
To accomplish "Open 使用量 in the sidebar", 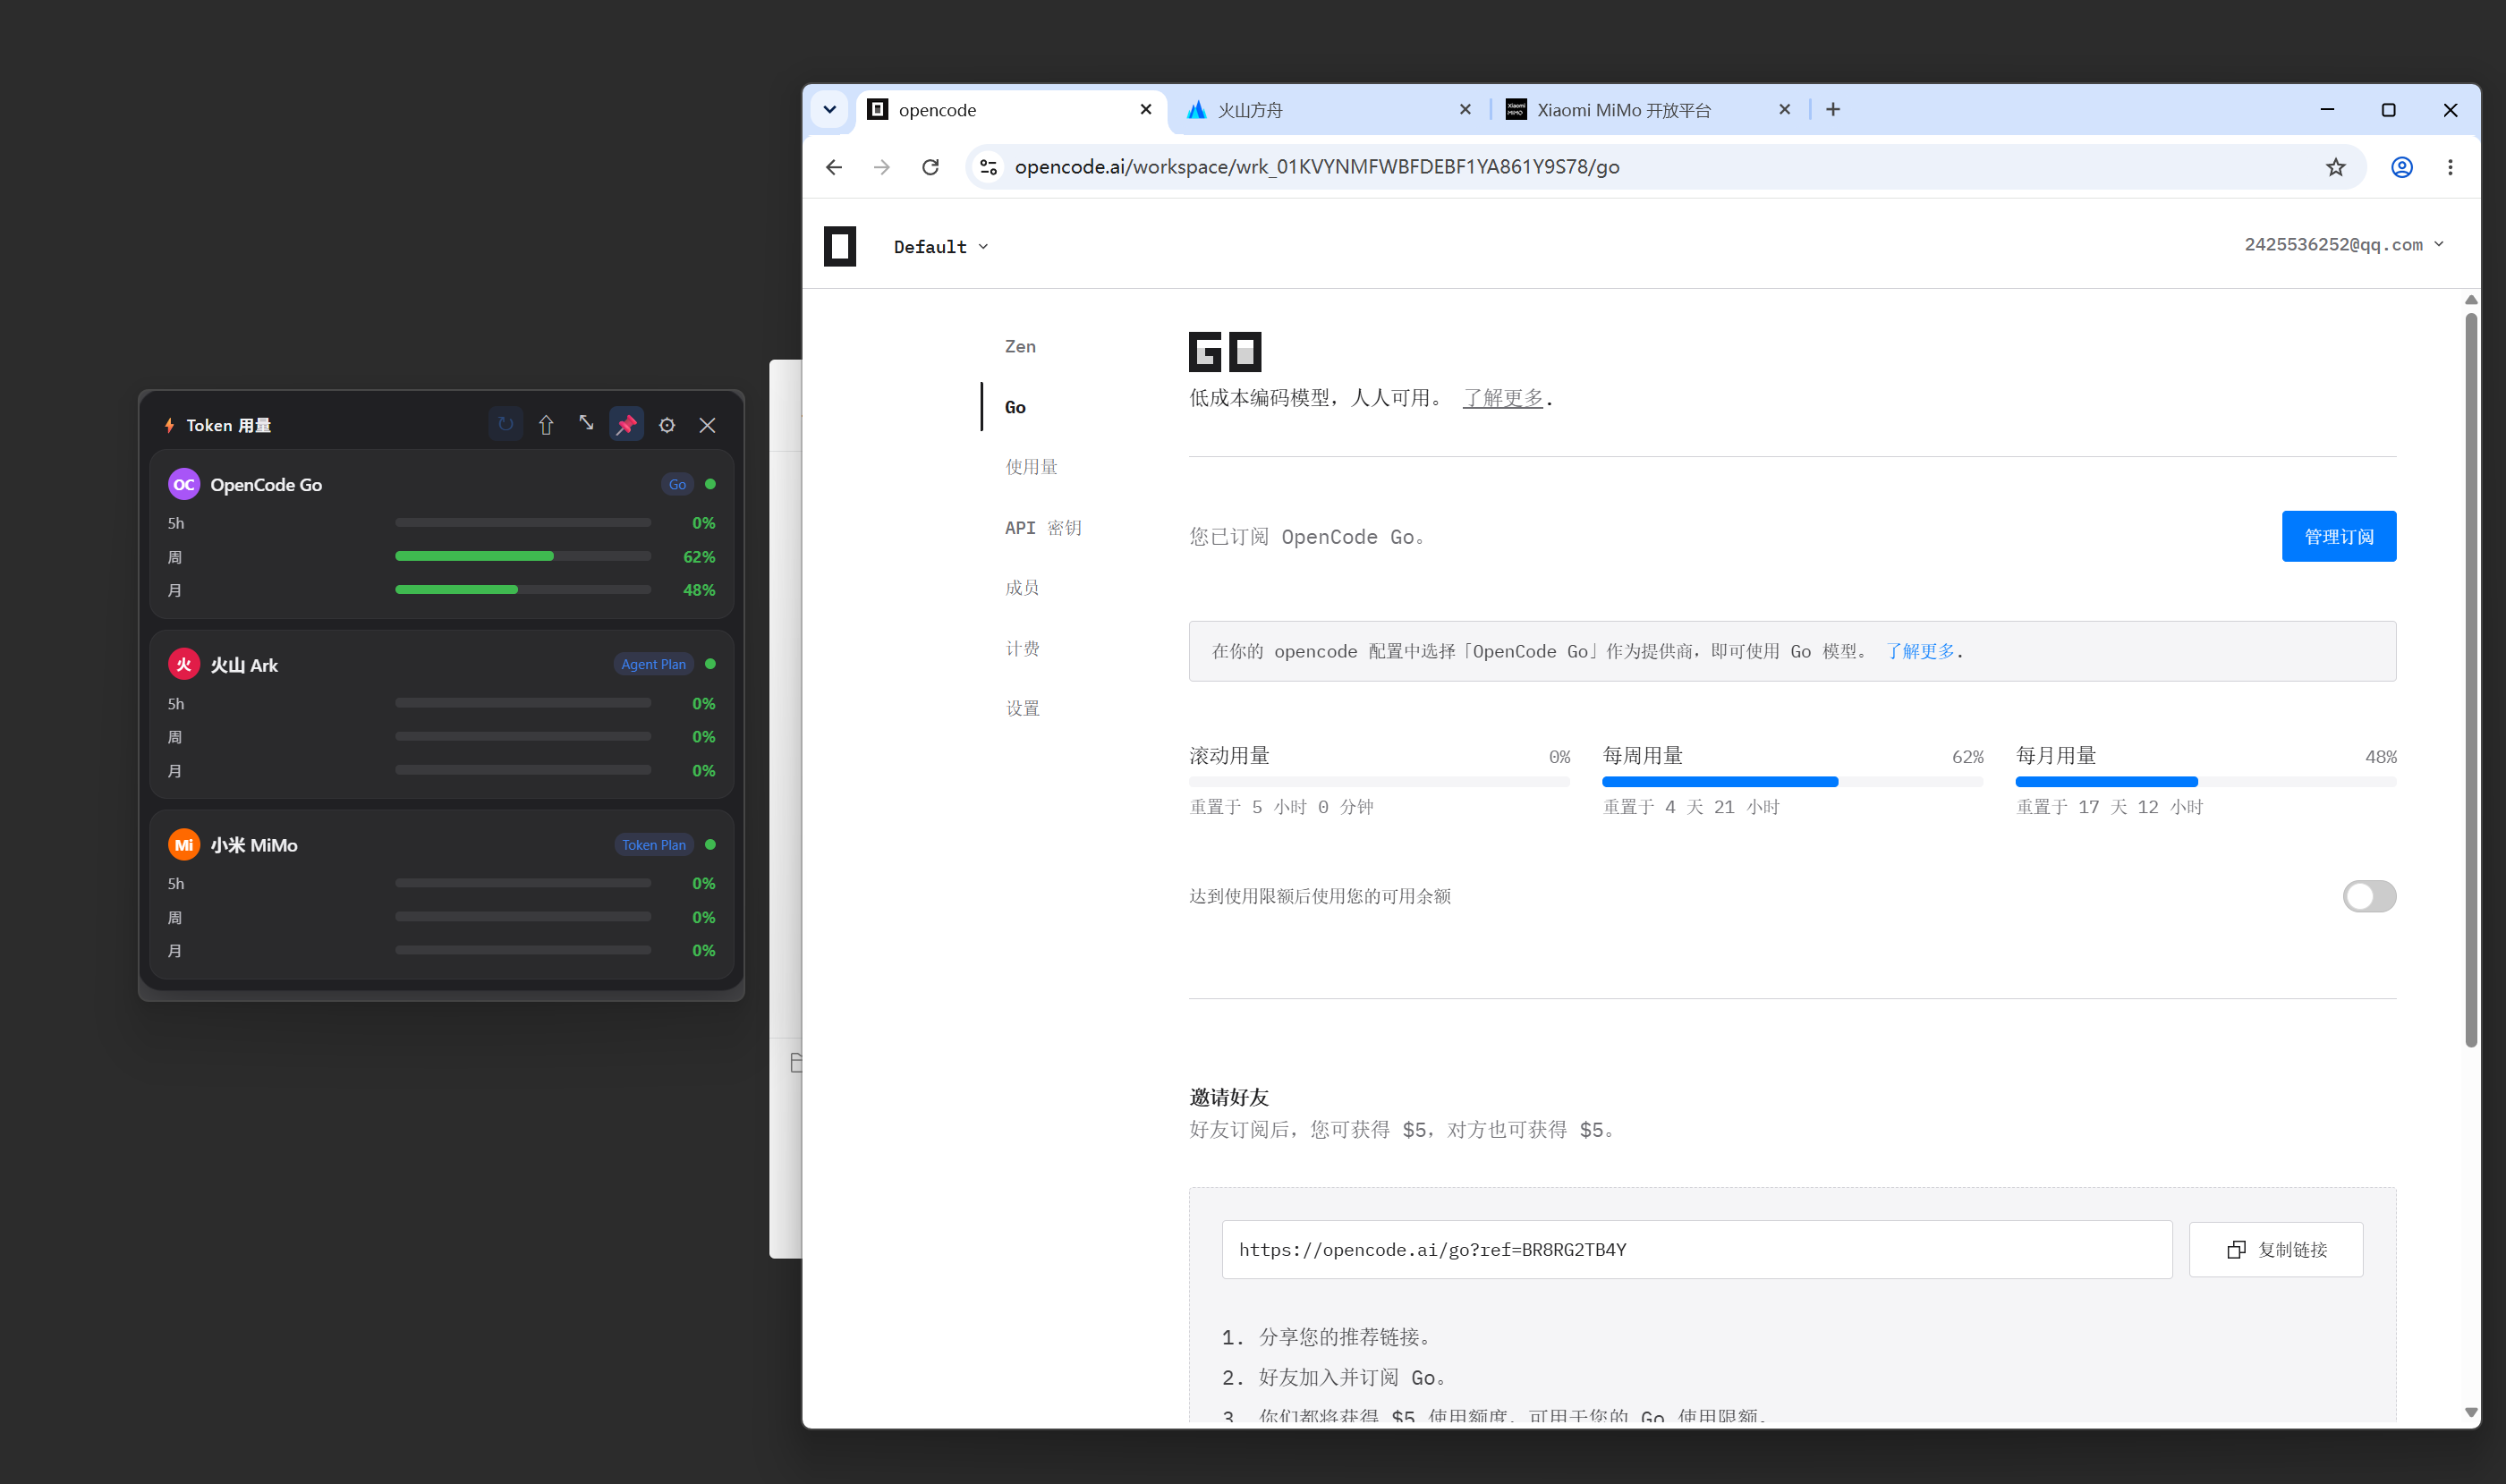I will [x=1031, y=467].
